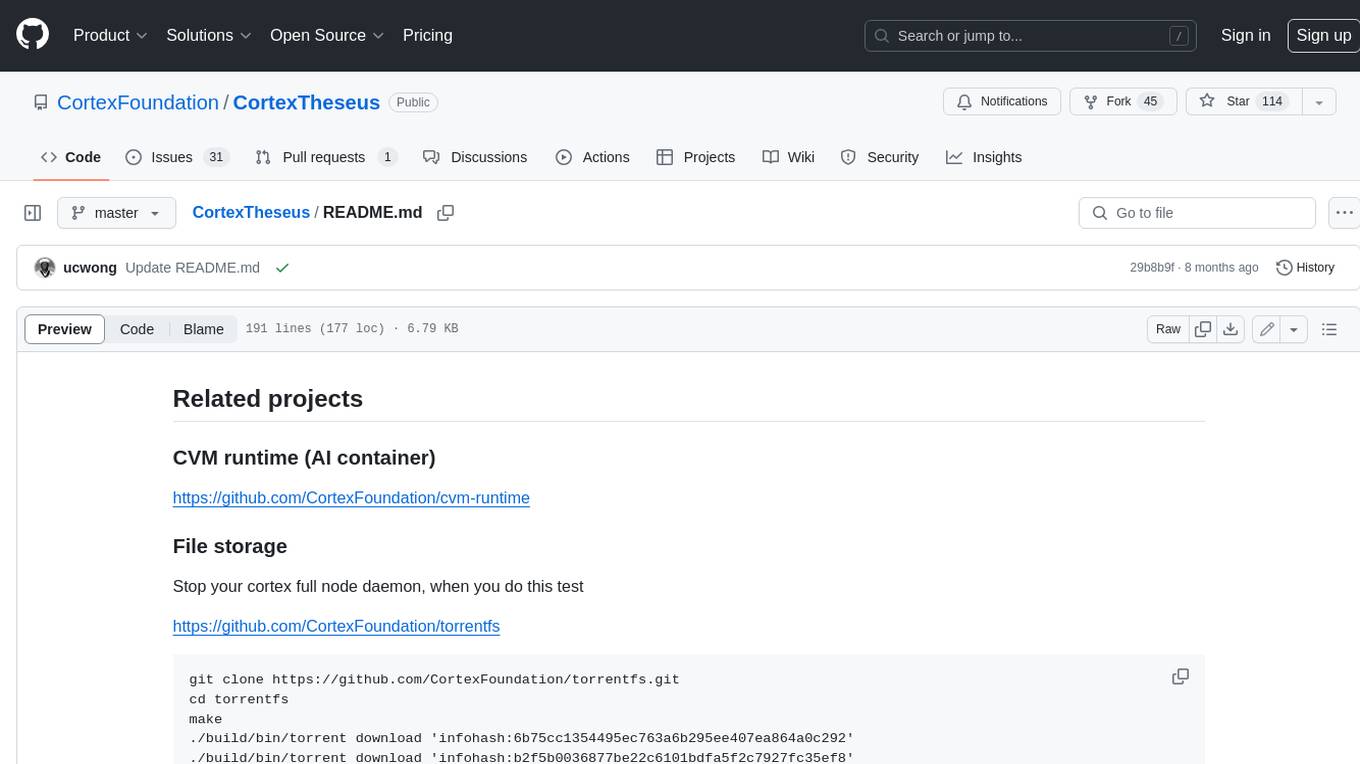This screenshot has height=764, width=1360.
Task: Open the Discussions tab
Action: pyautogui.click(x=475, y=157)
